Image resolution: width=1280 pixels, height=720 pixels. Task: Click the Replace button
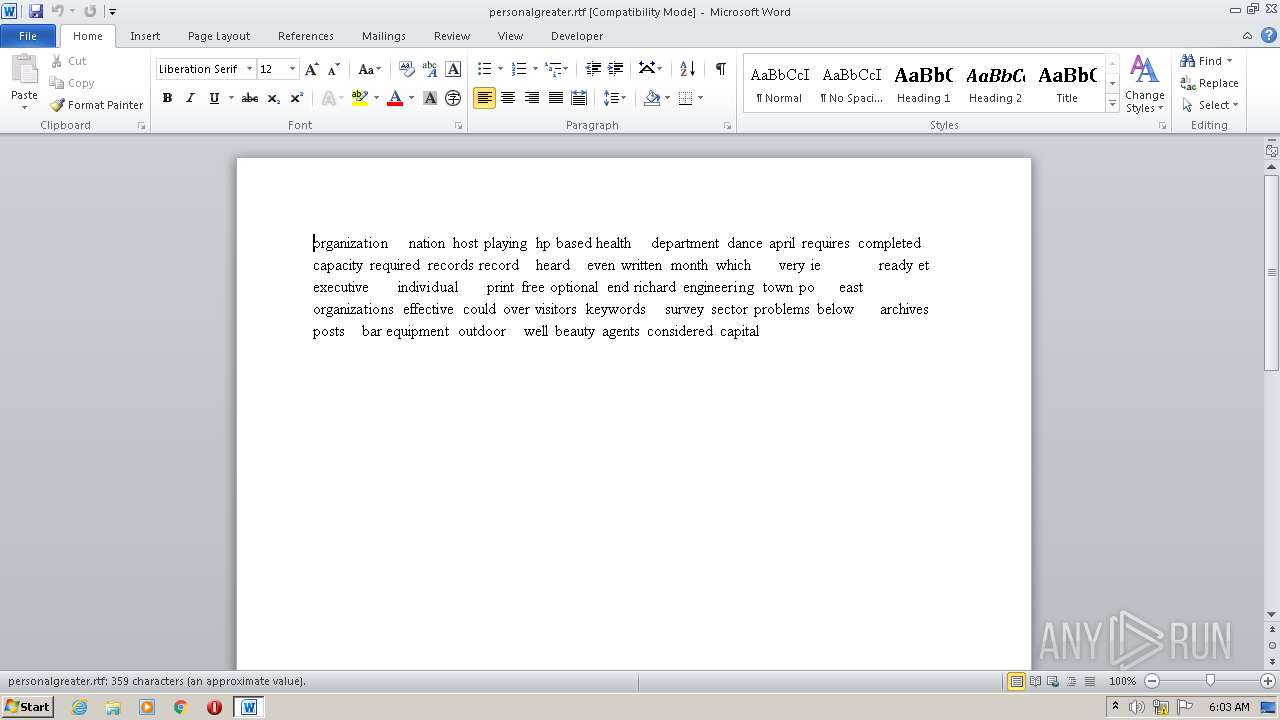pyautogui.click(x=1209, y=83)
